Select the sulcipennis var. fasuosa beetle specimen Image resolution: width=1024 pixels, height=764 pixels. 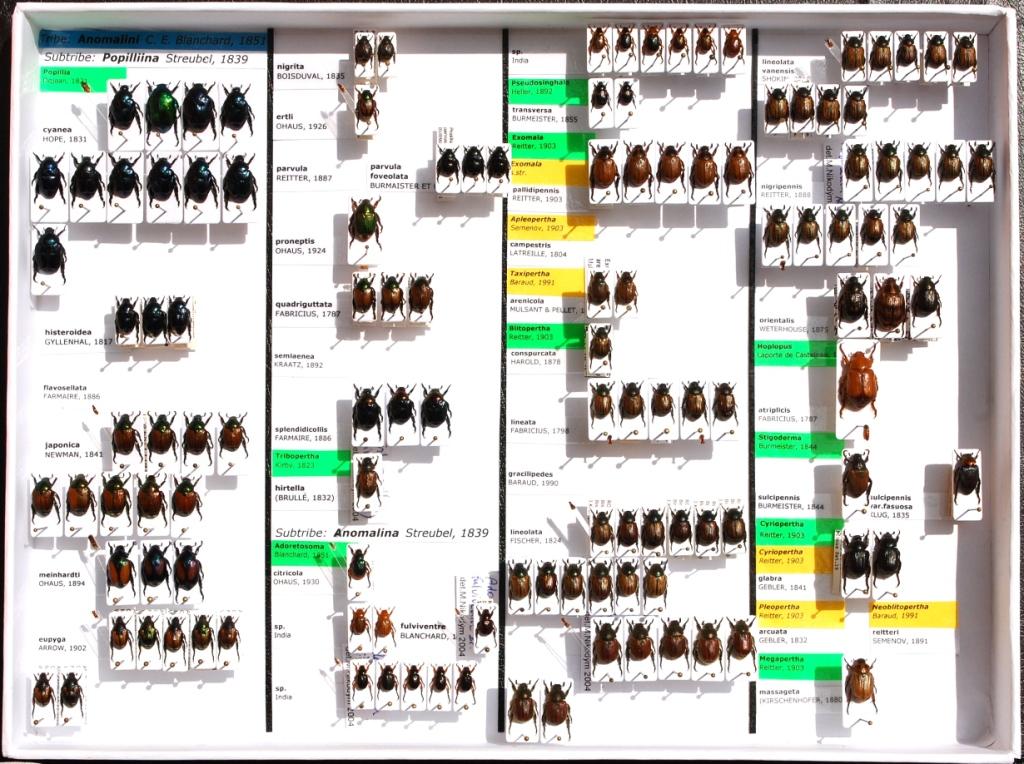(x=966, y=478)
